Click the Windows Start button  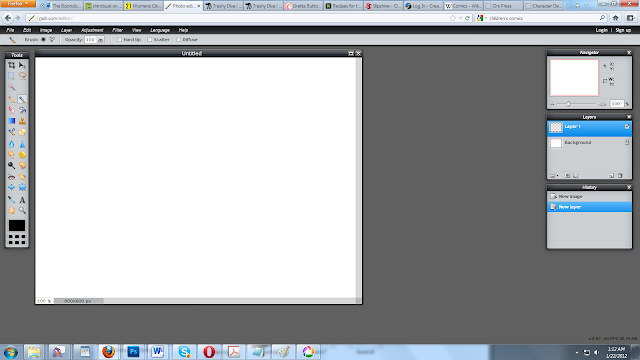pyautogui.click(x=11, y=352)
